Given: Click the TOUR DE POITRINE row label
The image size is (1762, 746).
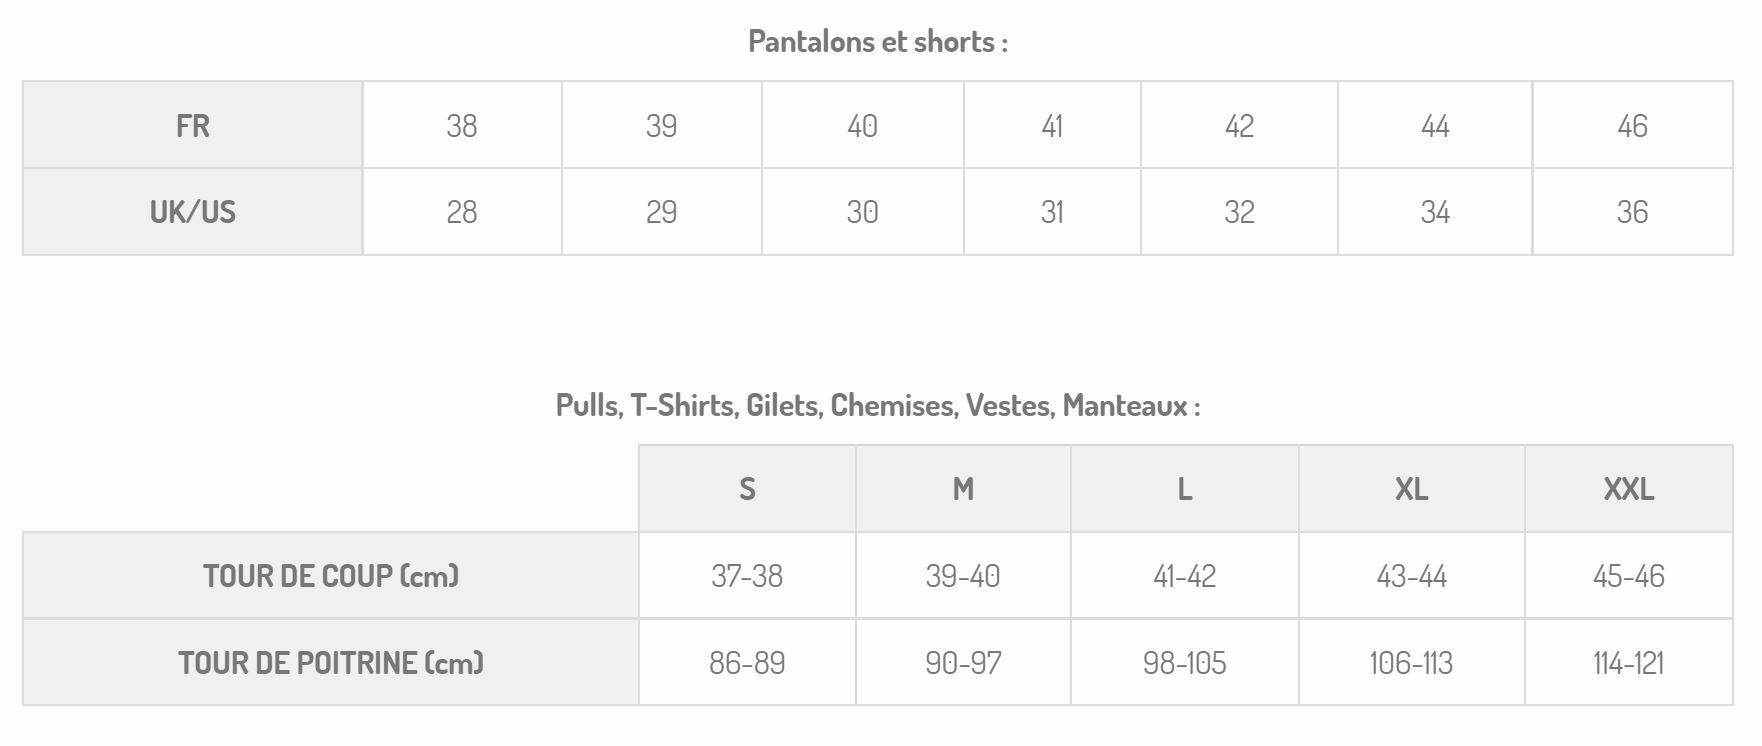Looking at the screenshot, I should pyautogui.click(x=331, y=663).
